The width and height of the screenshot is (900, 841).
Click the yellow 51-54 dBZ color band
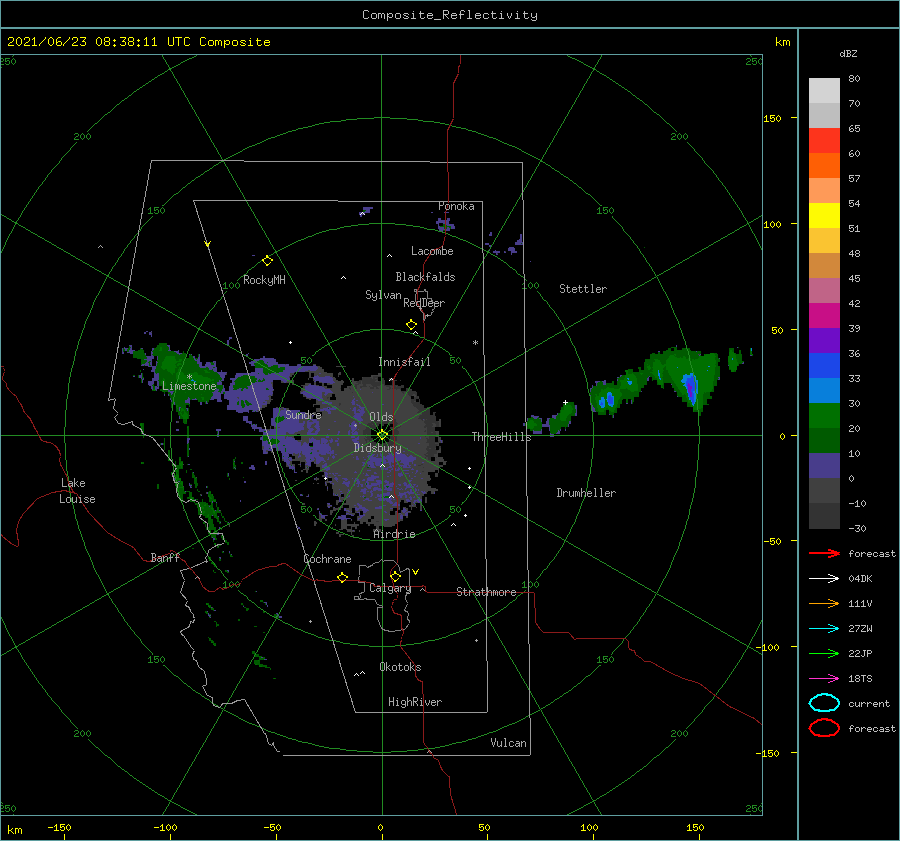824,215
